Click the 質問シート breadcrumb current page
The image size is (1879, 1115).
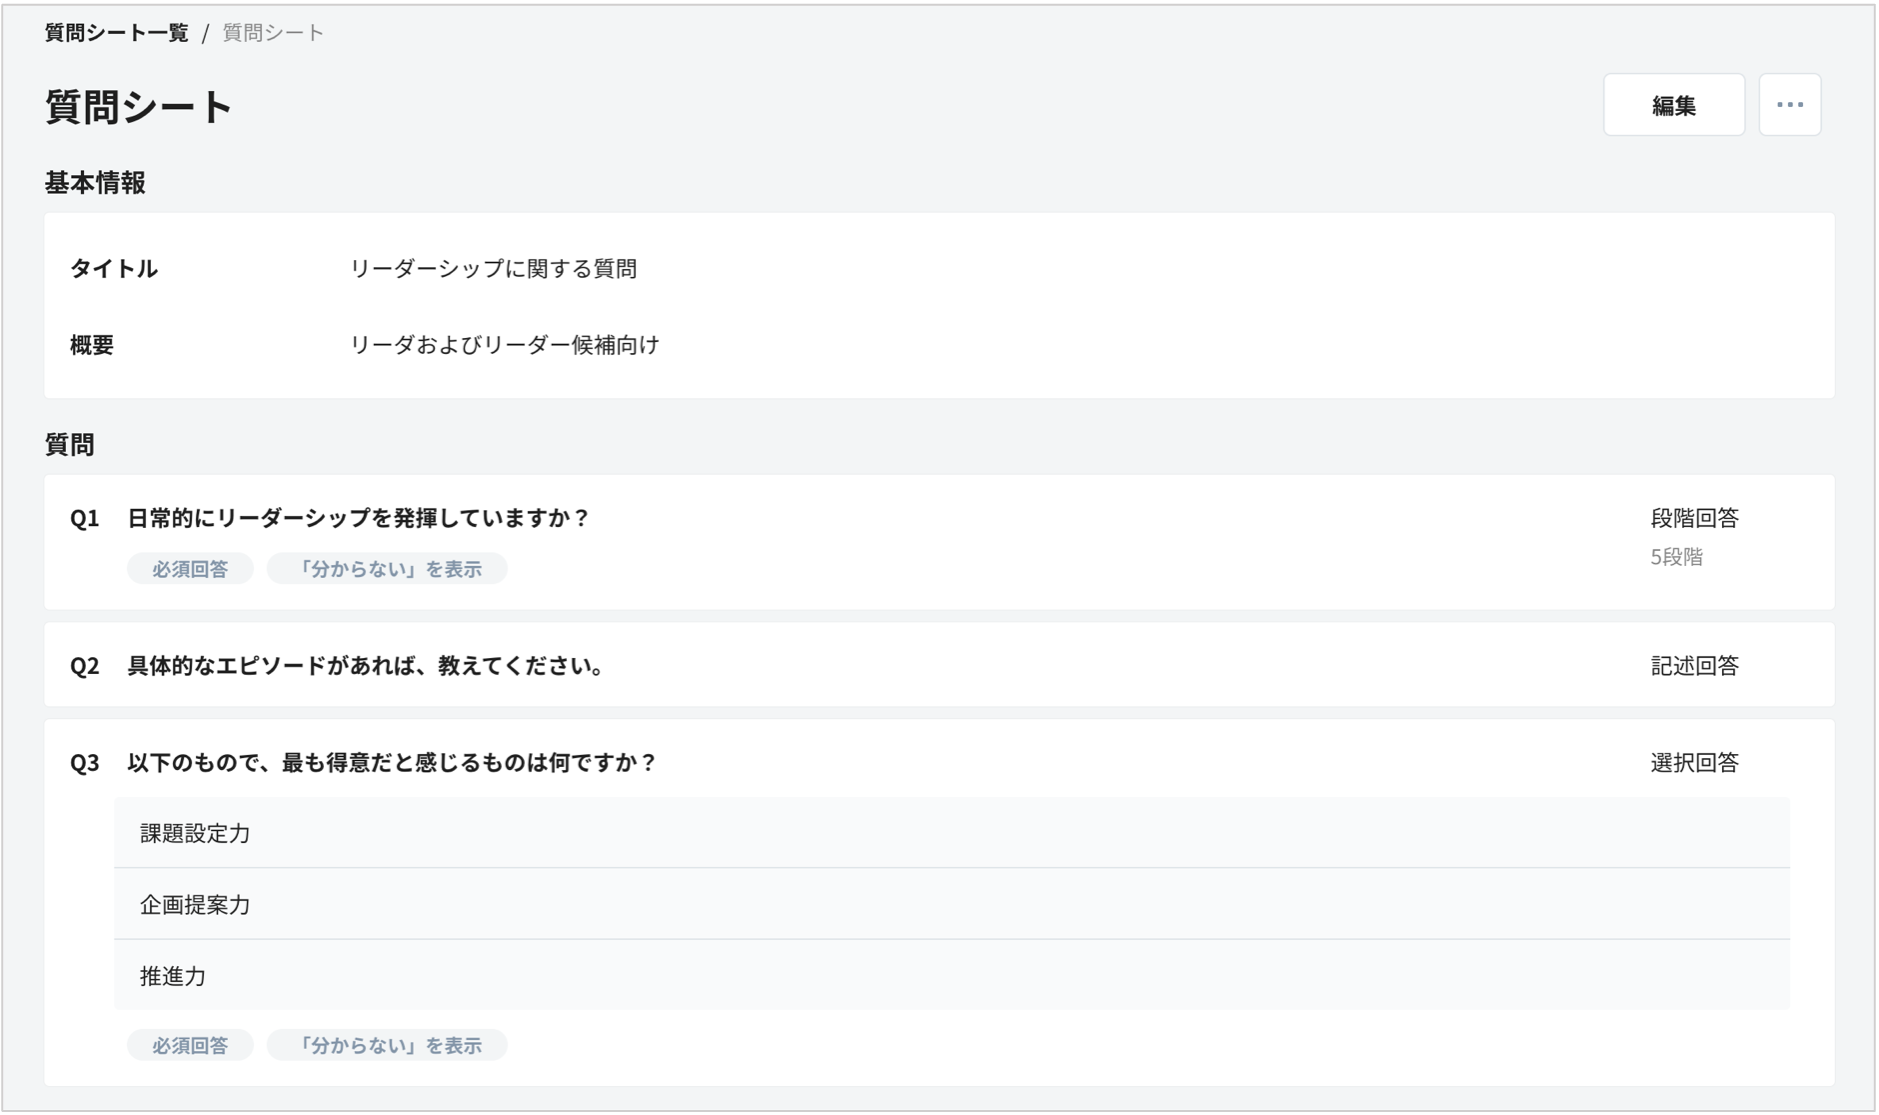pos(273,33)
